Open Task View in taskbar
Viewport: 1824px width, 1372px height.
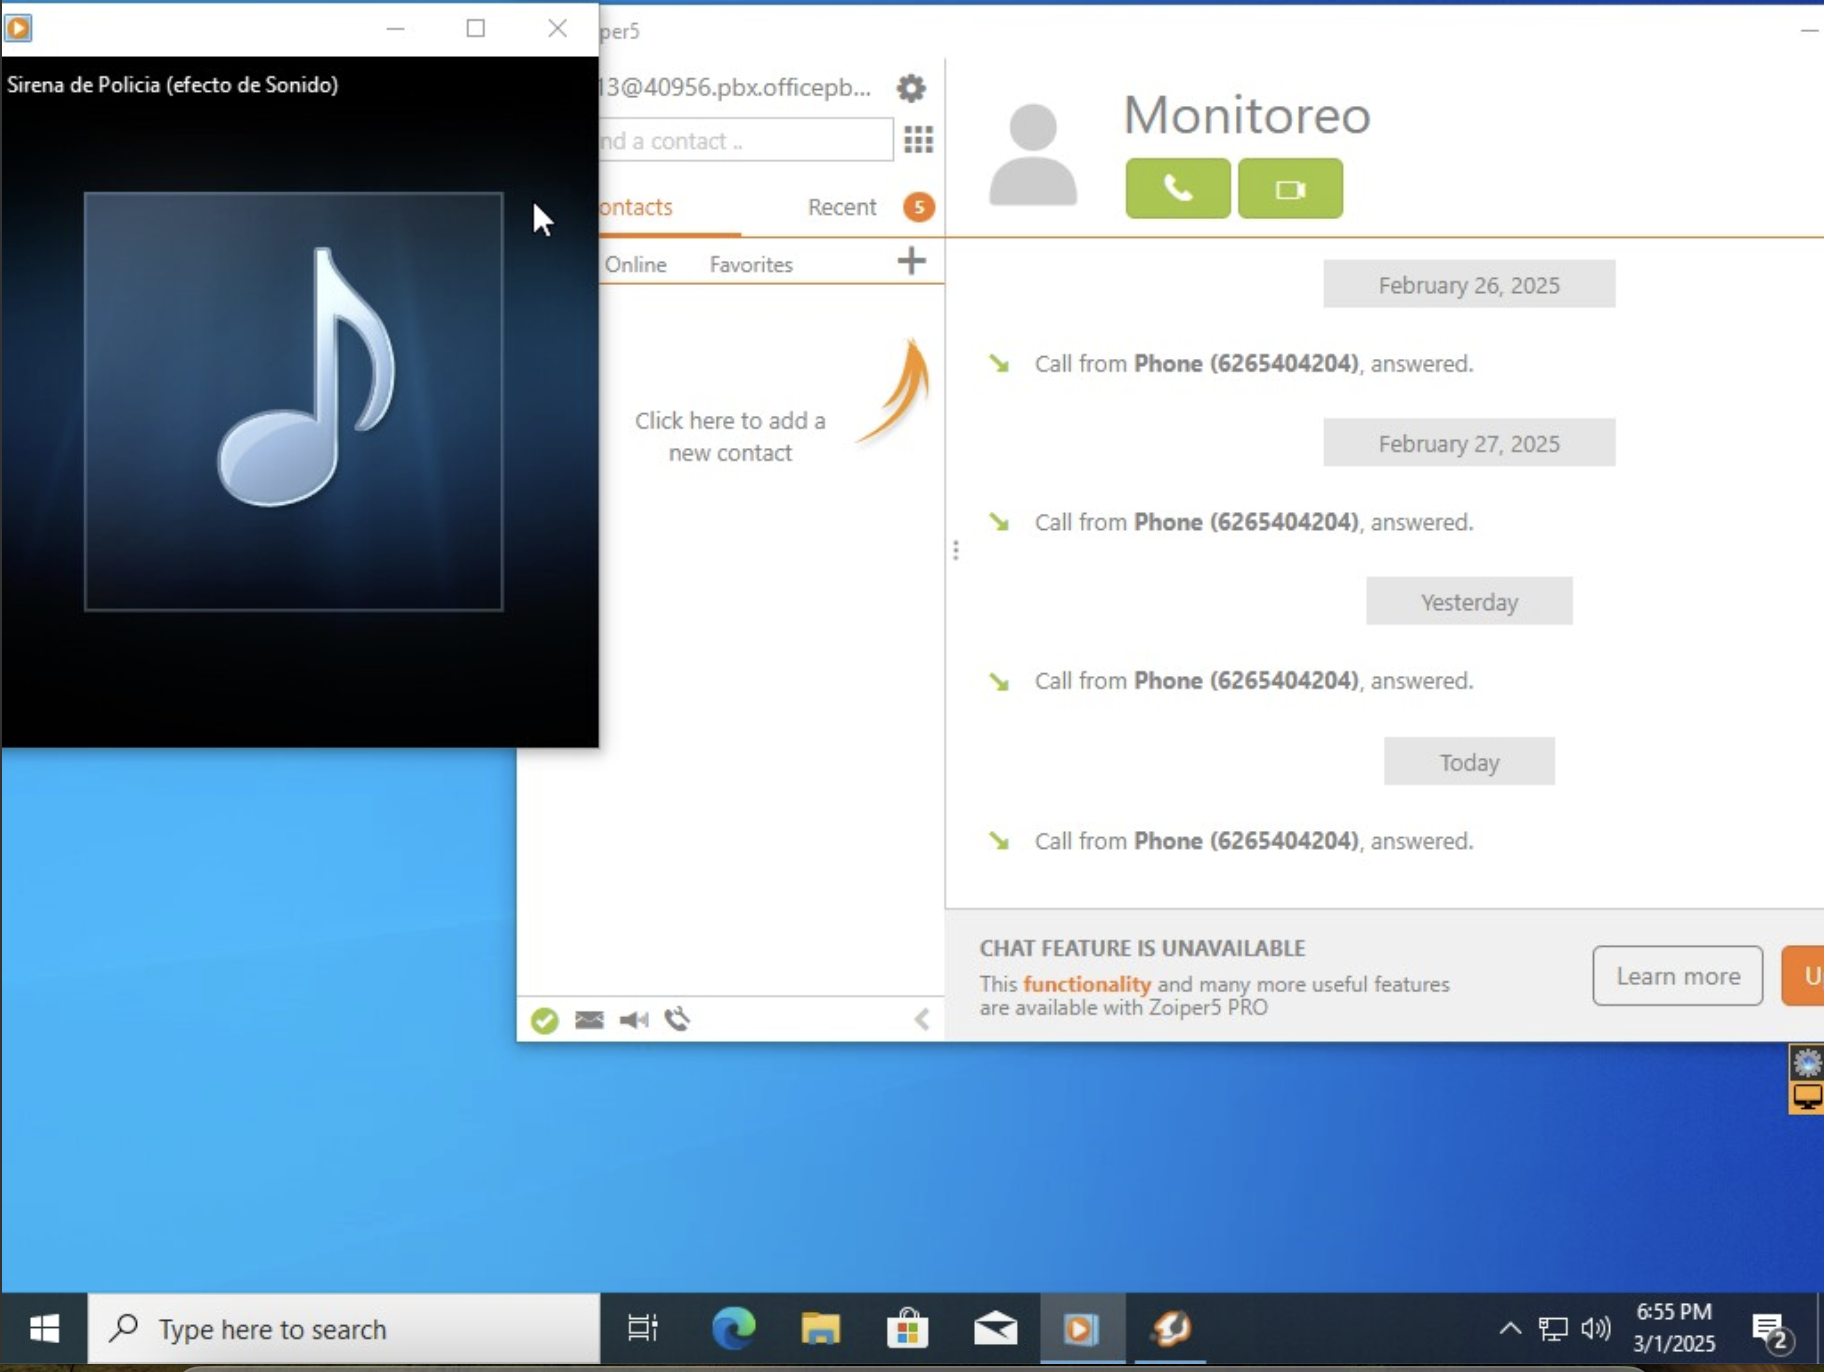643,1328
